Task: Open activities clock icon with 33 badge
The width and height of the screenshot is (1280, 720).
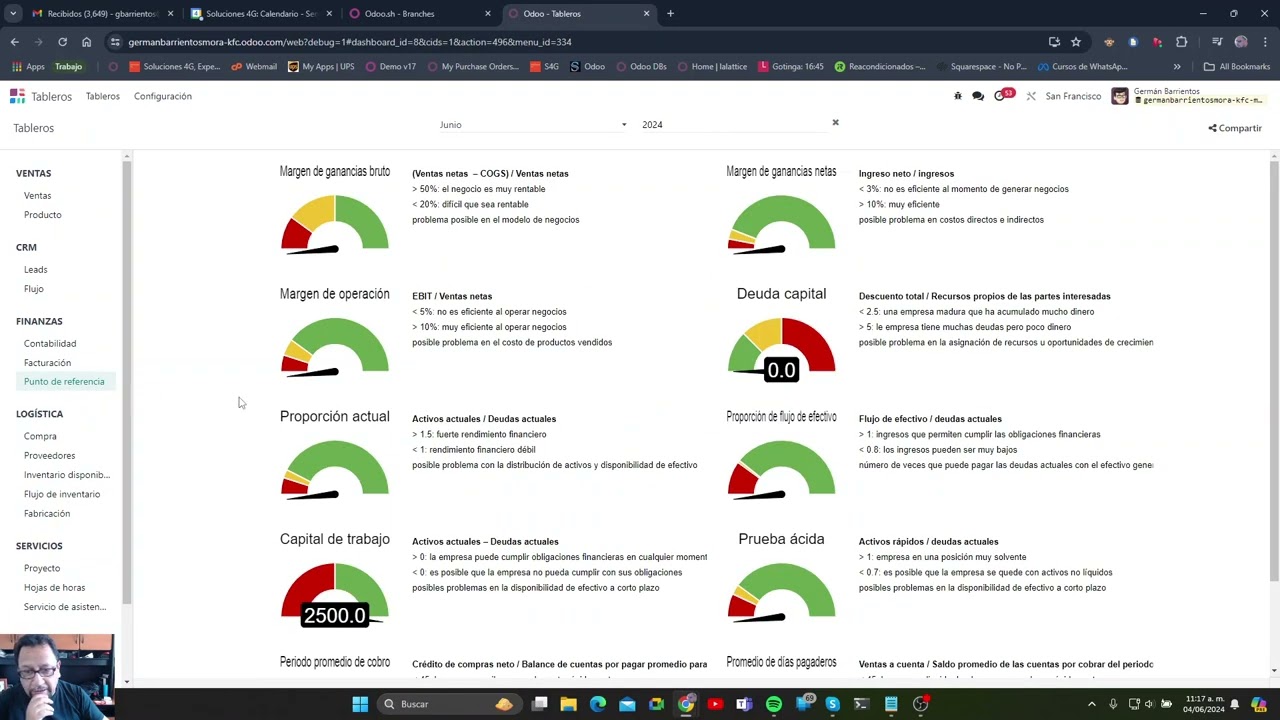Action: tap(1003, 95)
